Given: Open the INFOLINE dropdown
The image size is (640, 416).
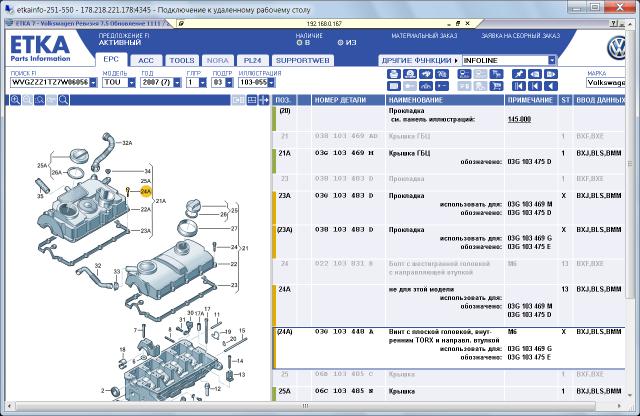Looking at the screenshot, I should point(552,60).
